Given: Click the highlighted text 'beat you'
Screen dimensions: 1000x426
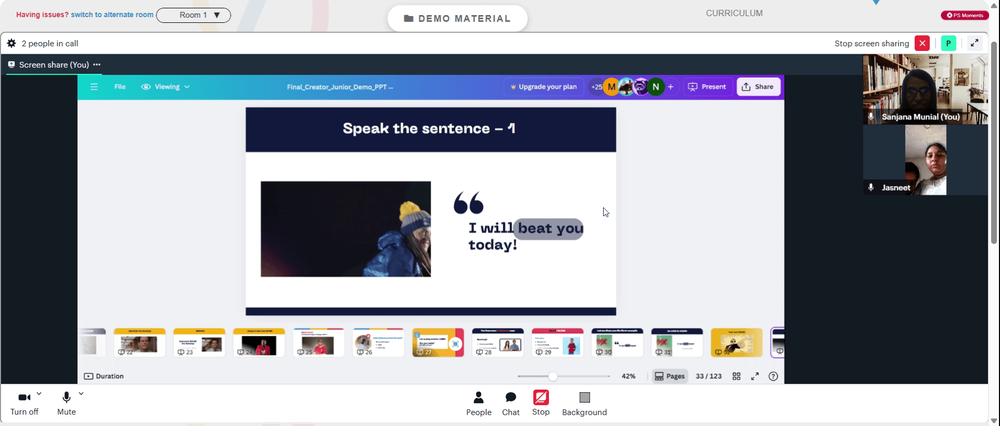Looking at the screenshot, I should click(549, 228).
